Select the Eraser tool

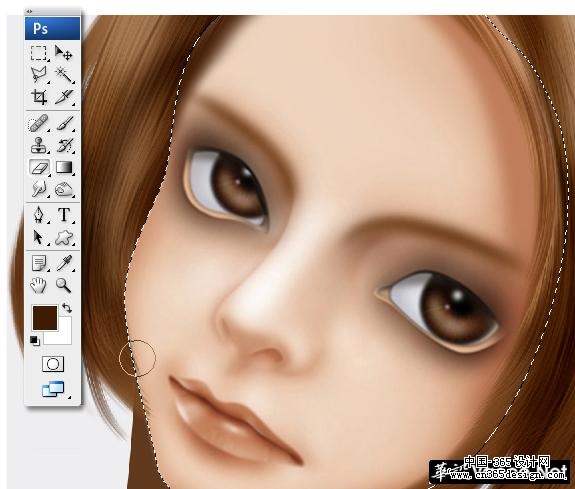pos(40,167)
